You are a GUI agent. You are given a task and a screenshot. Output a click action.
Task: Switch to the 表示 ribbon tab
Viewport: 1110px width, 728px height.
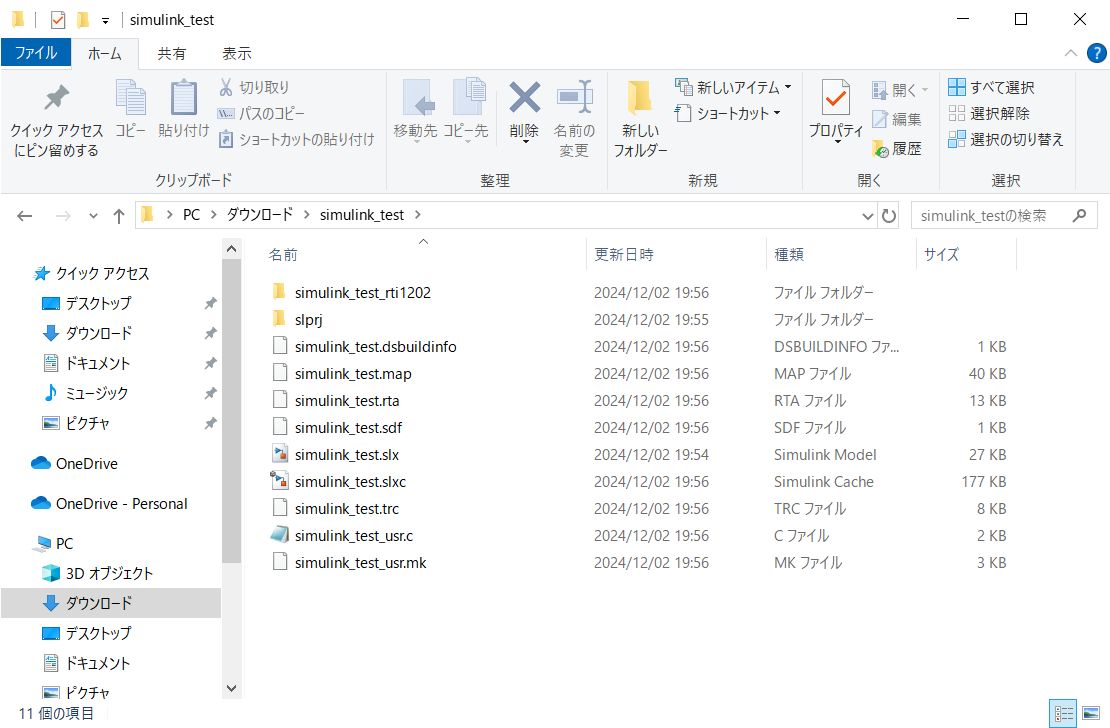click(x=239, y=53)
